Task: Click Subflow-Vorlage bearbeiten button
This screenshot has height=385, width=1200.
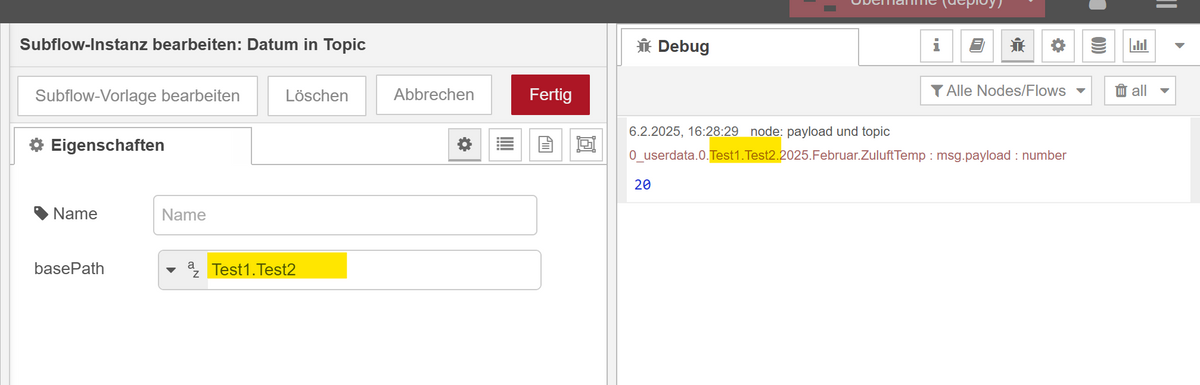Action: click(138, 95)
